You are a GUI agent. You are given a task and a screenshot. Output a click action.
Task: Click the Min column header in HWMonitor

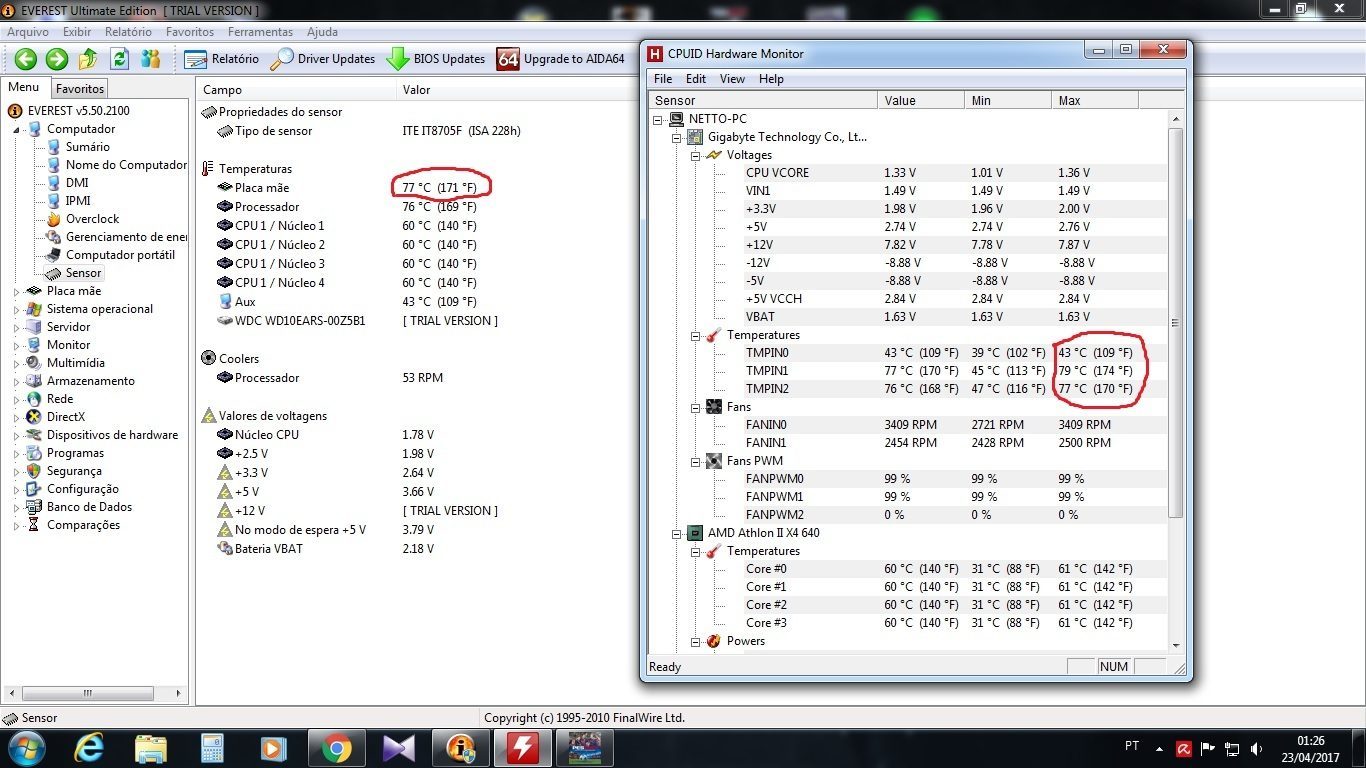1008,101
